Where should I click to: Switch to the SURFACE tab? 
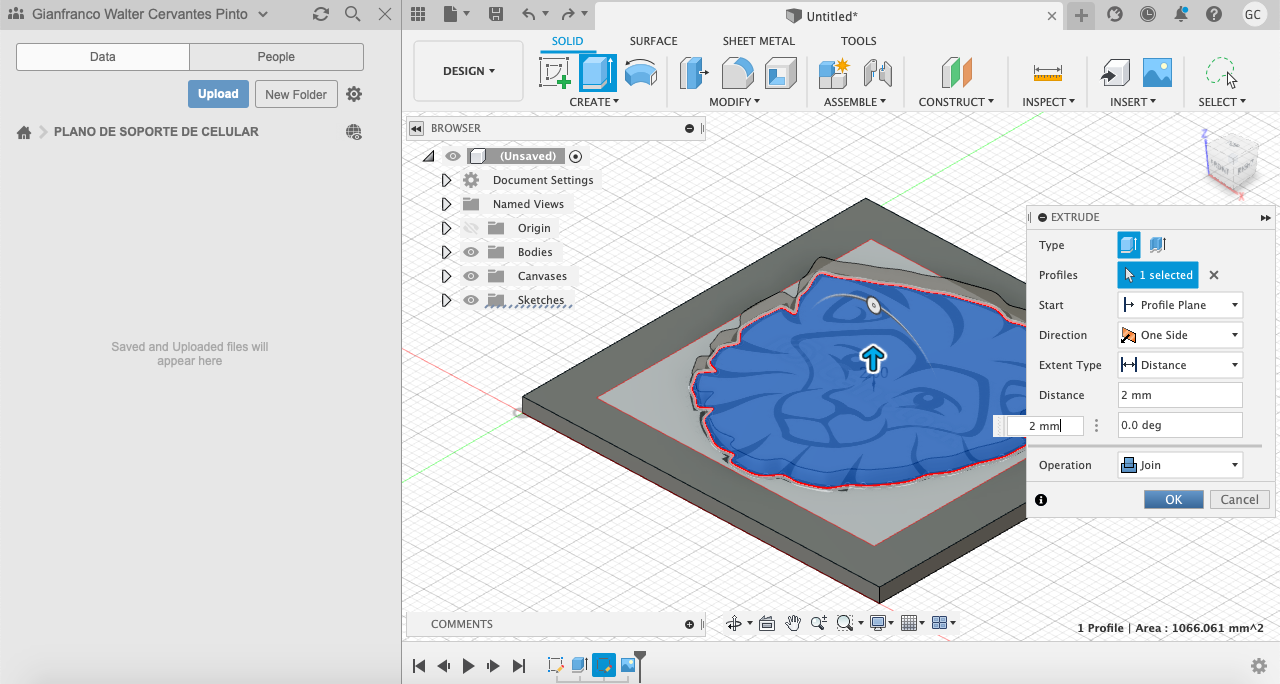[x=653, y=41]
